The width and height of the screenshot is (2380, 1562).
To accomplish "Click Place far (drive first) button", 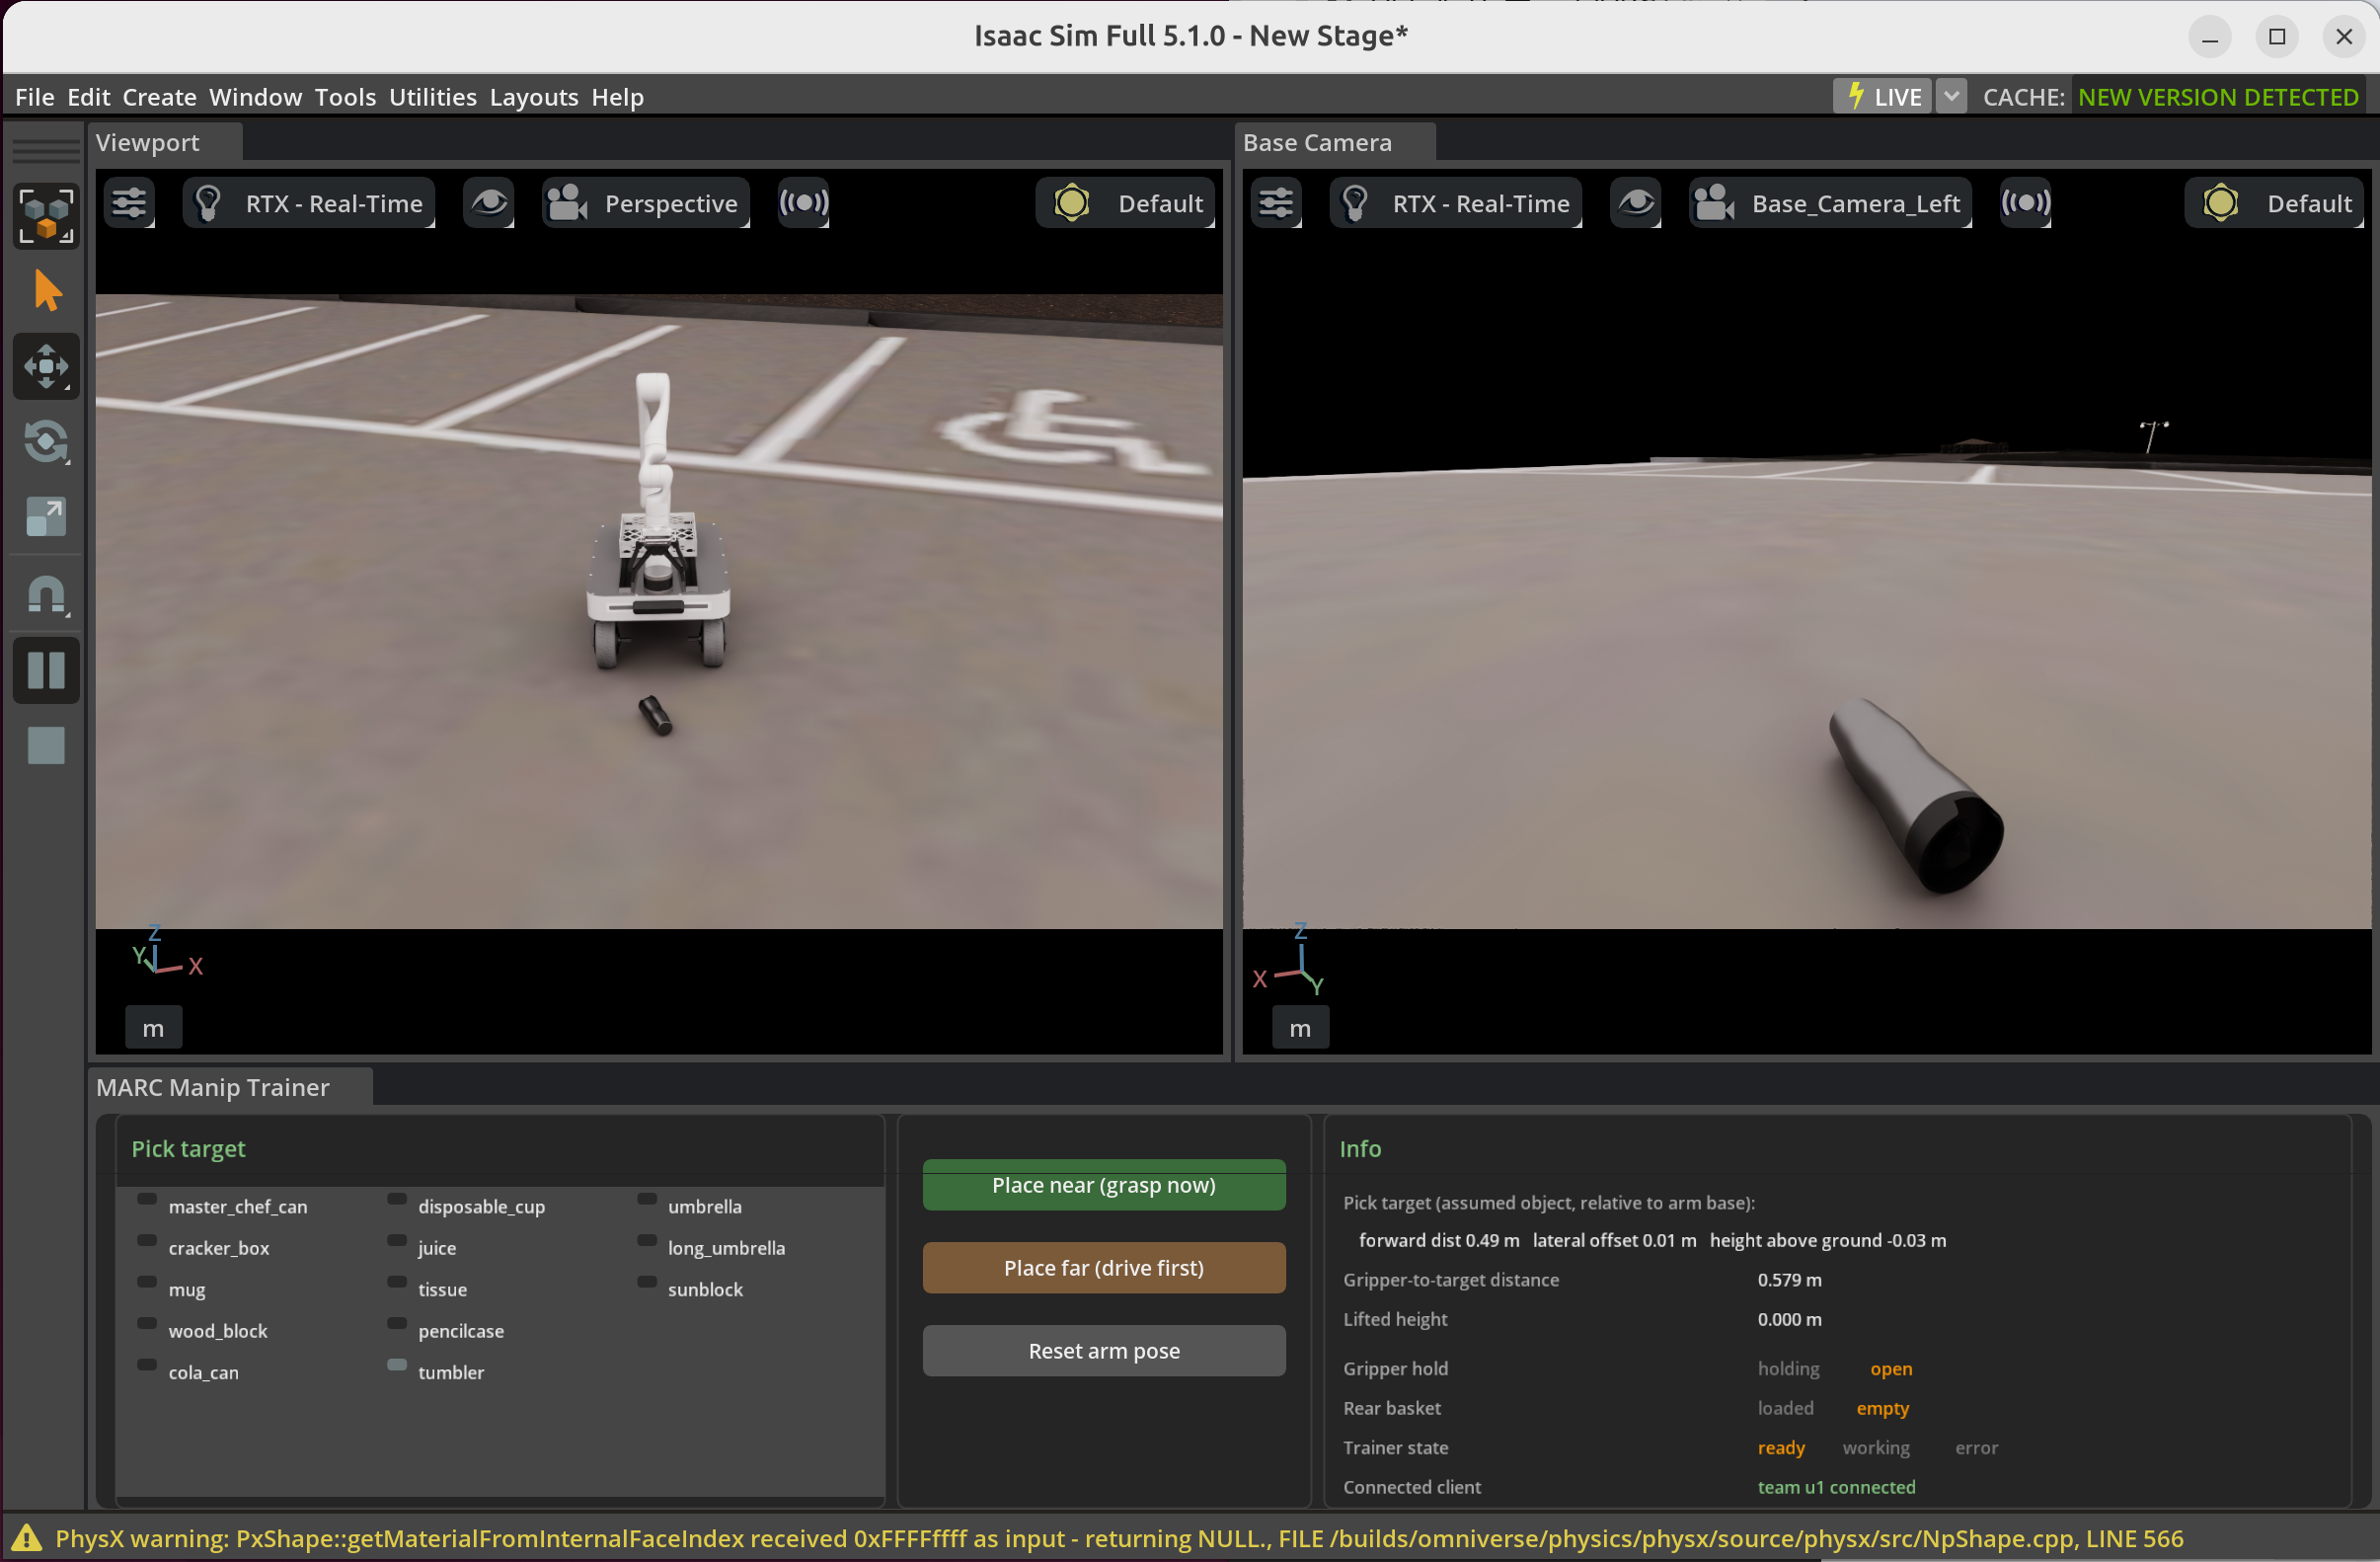I will pos(1104,1268).
